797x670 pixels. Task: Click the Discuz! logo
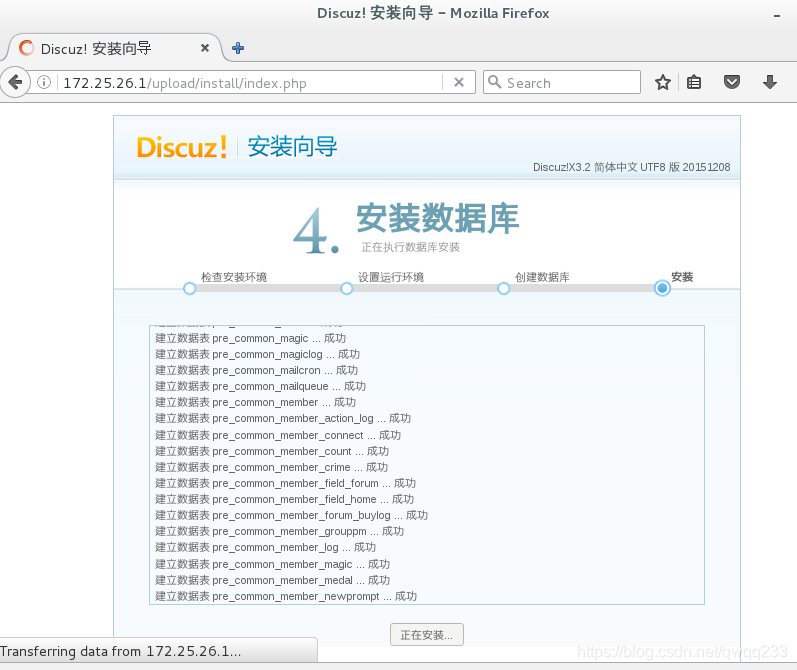[x=182, y=147]
